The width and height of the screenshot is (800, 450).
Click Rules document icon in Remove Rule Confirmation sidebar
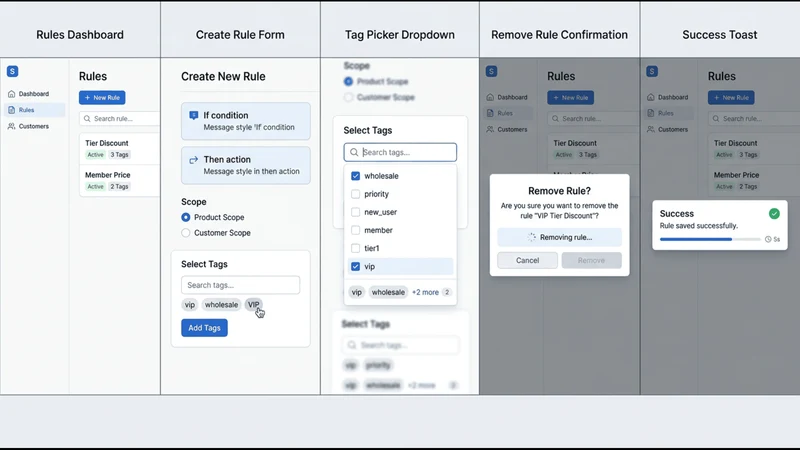tap(490, 113)
